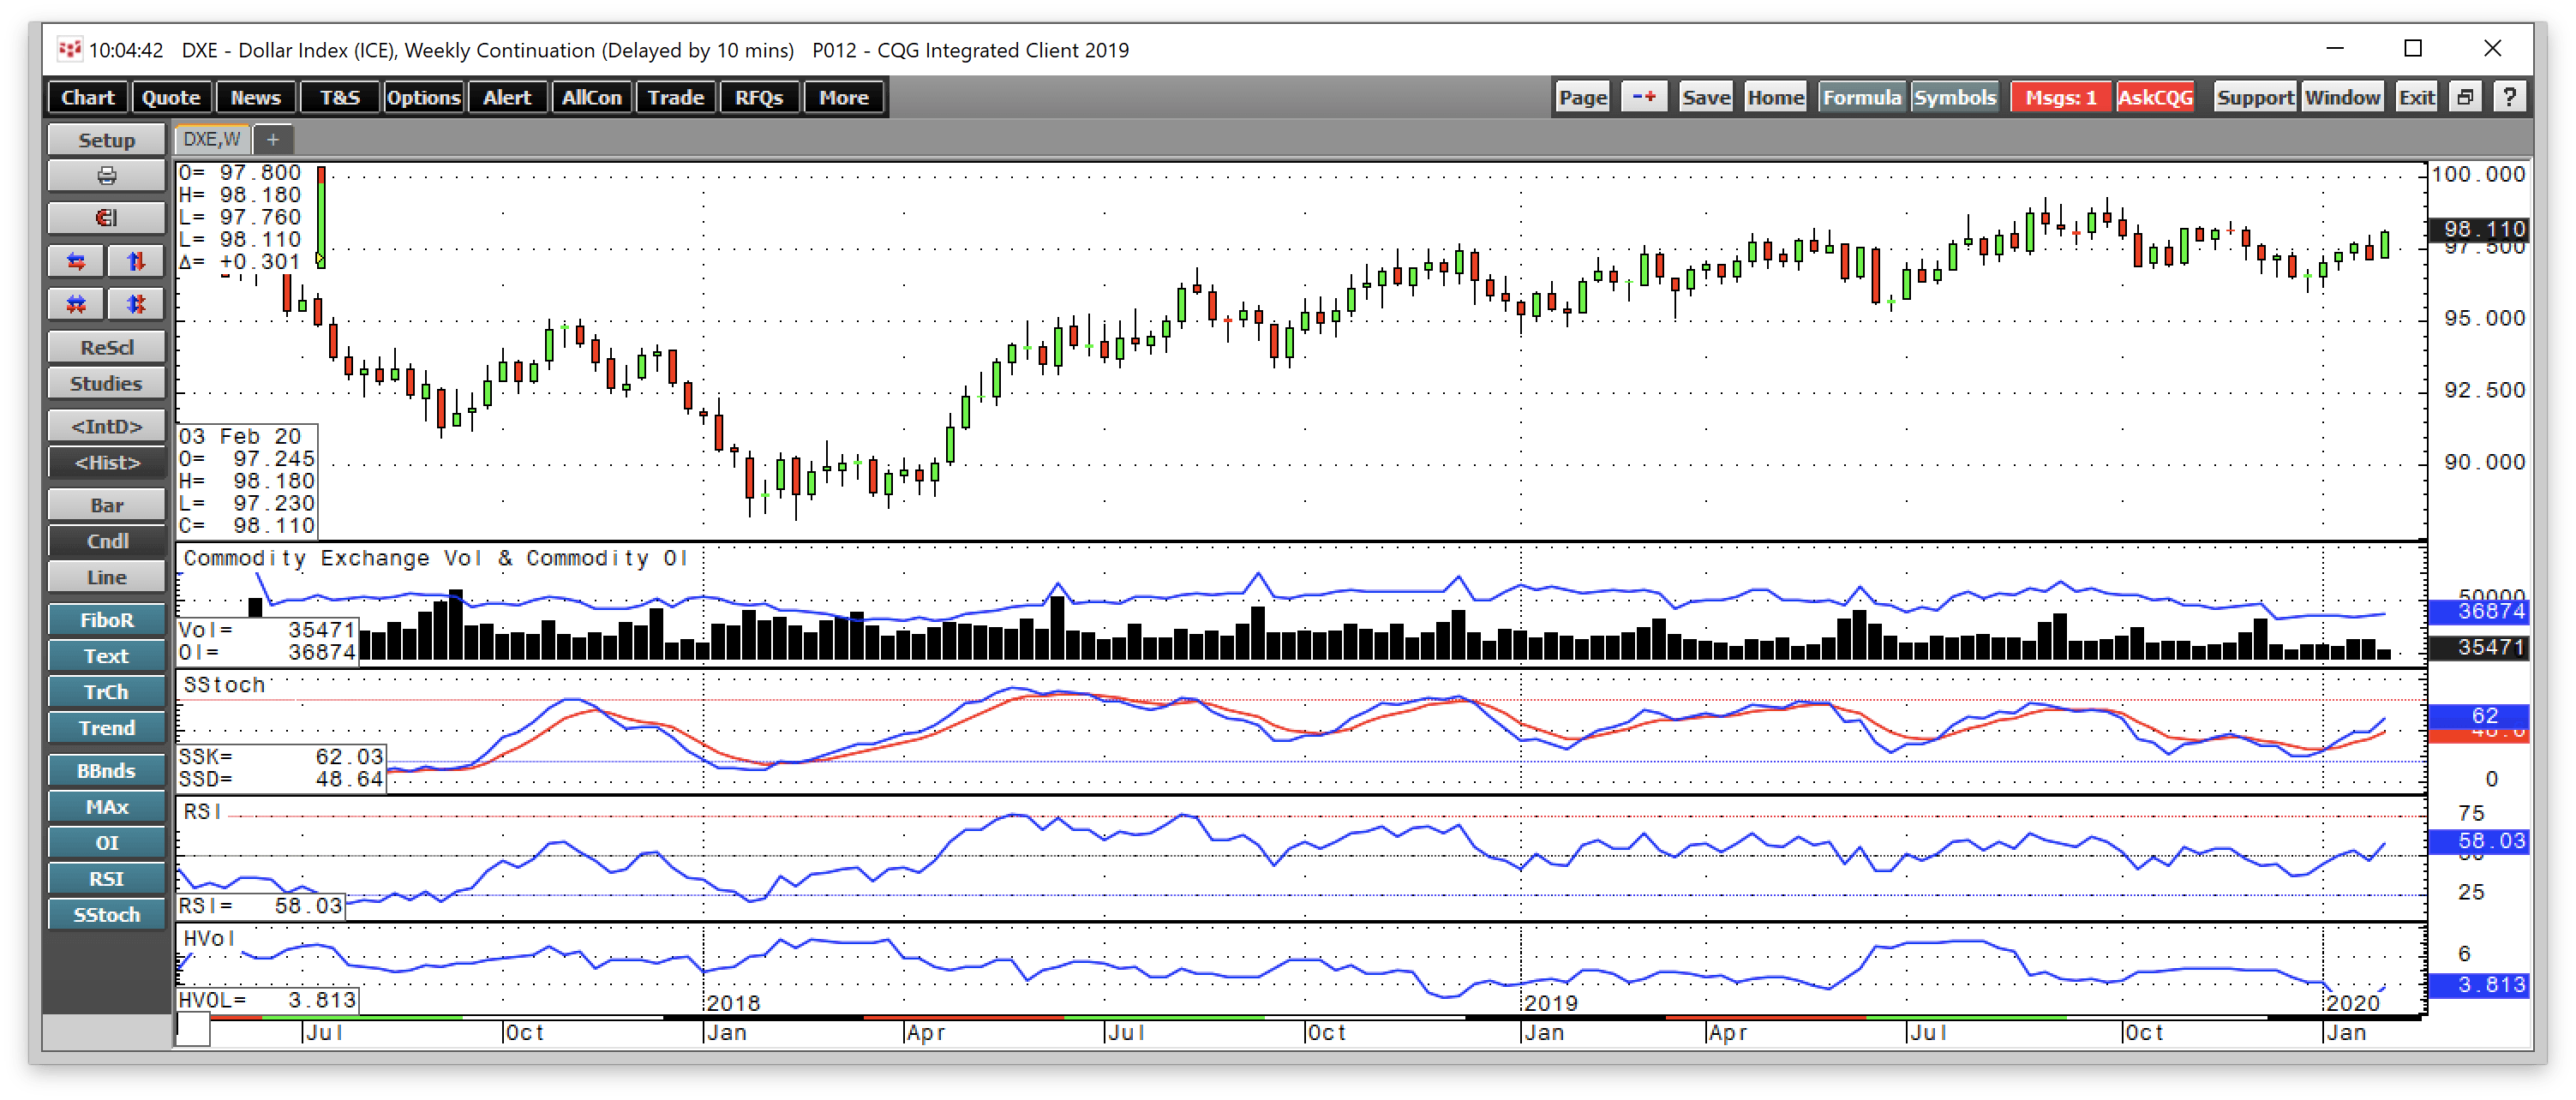Click the Page button
The width and height of the screenshot is (2576, 1100).
point(1582,97)
